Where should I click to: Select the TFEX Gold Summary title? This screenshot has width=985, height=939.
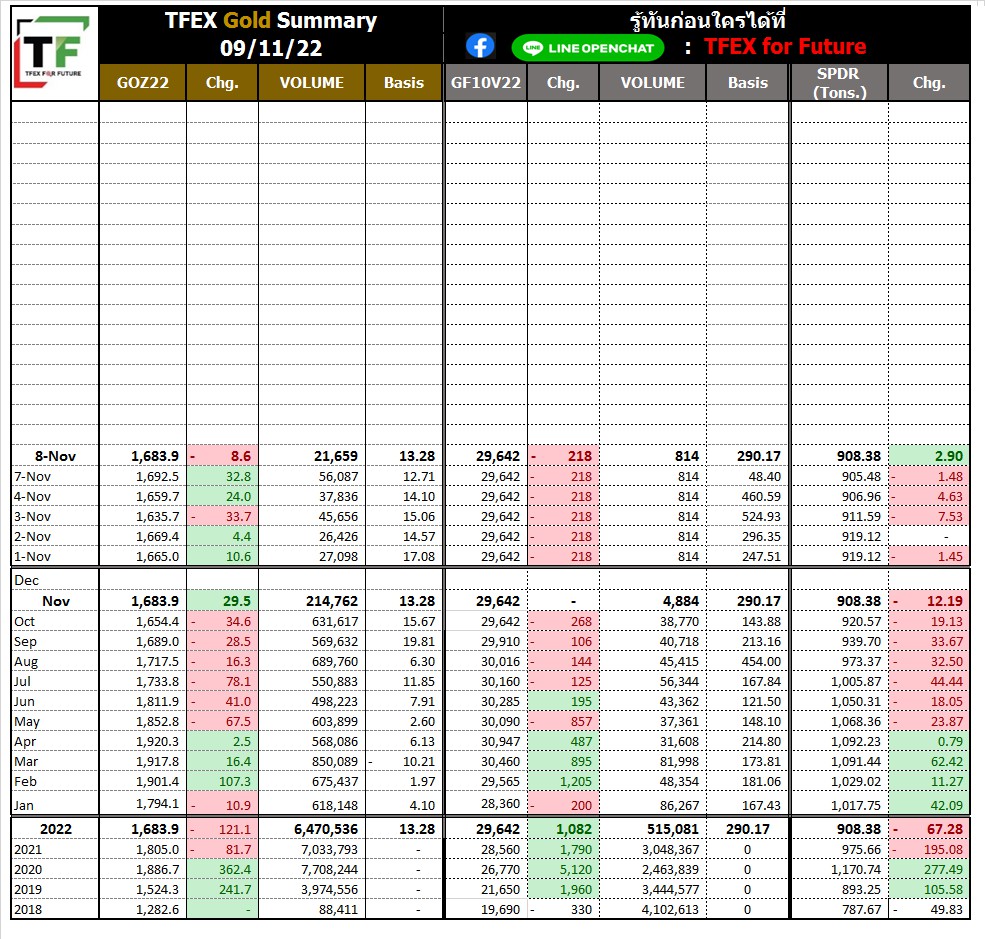tap(271, 20)
